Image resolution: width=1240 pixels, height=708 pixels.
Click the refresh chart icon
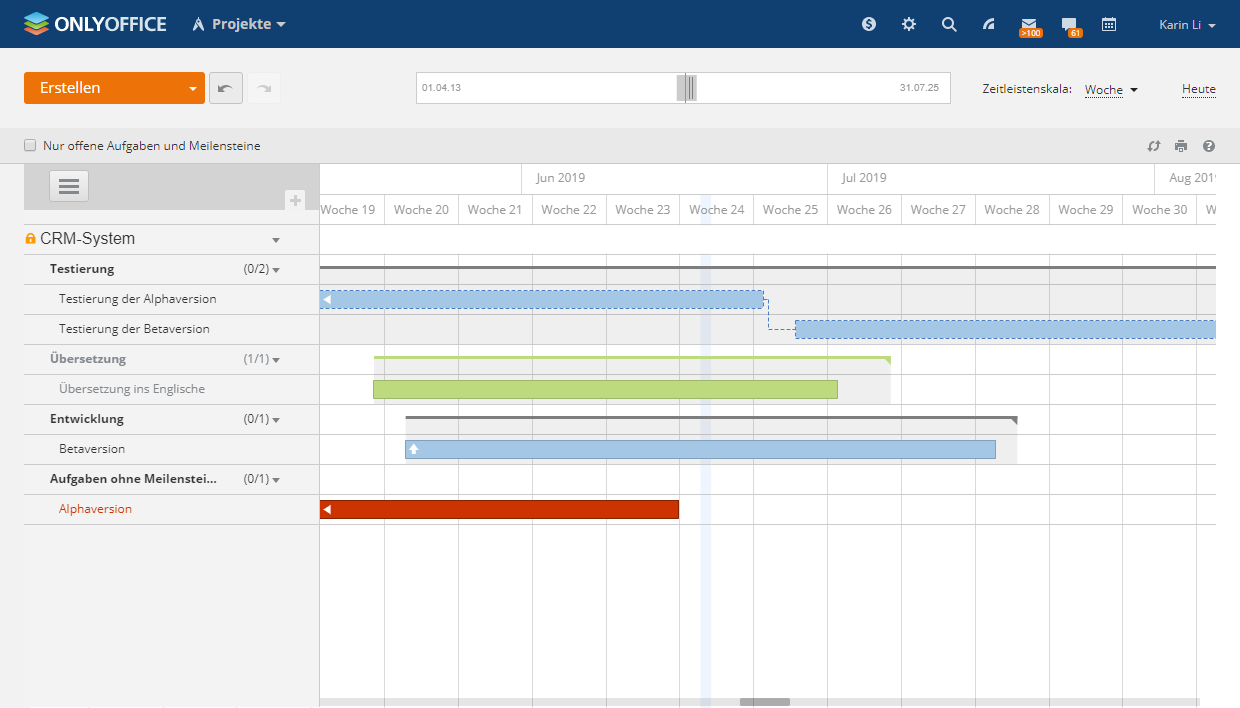coord(1153,146)
